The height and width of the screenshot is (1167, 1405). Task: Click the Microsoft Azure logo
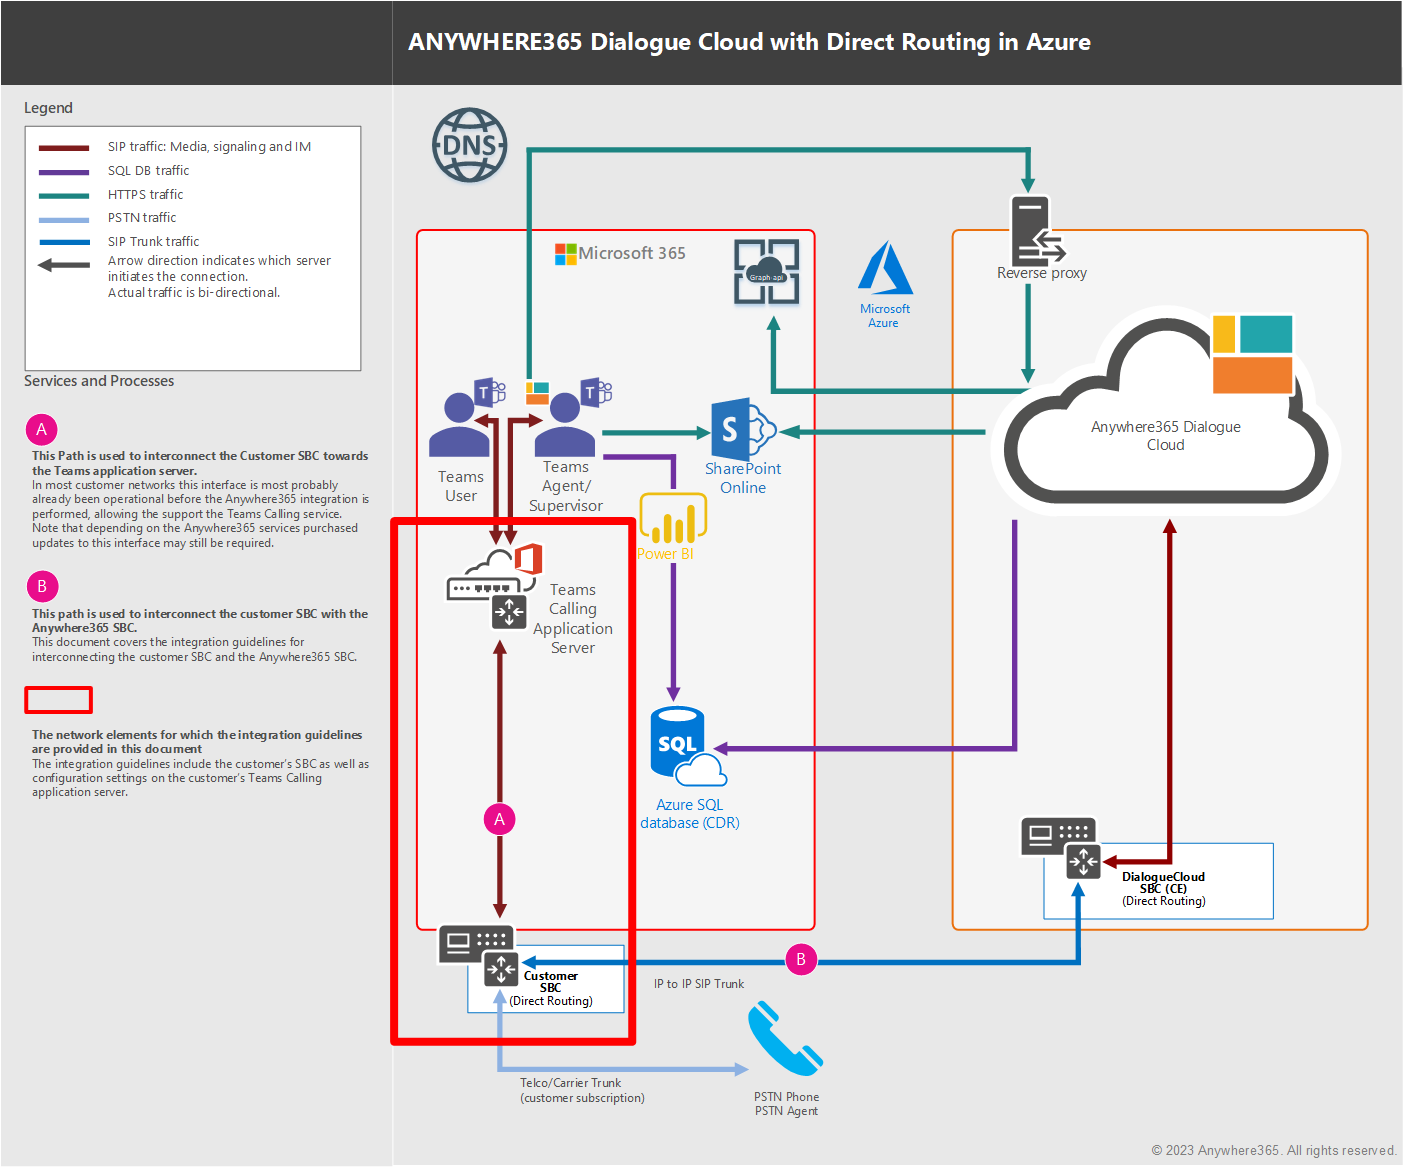885,268
